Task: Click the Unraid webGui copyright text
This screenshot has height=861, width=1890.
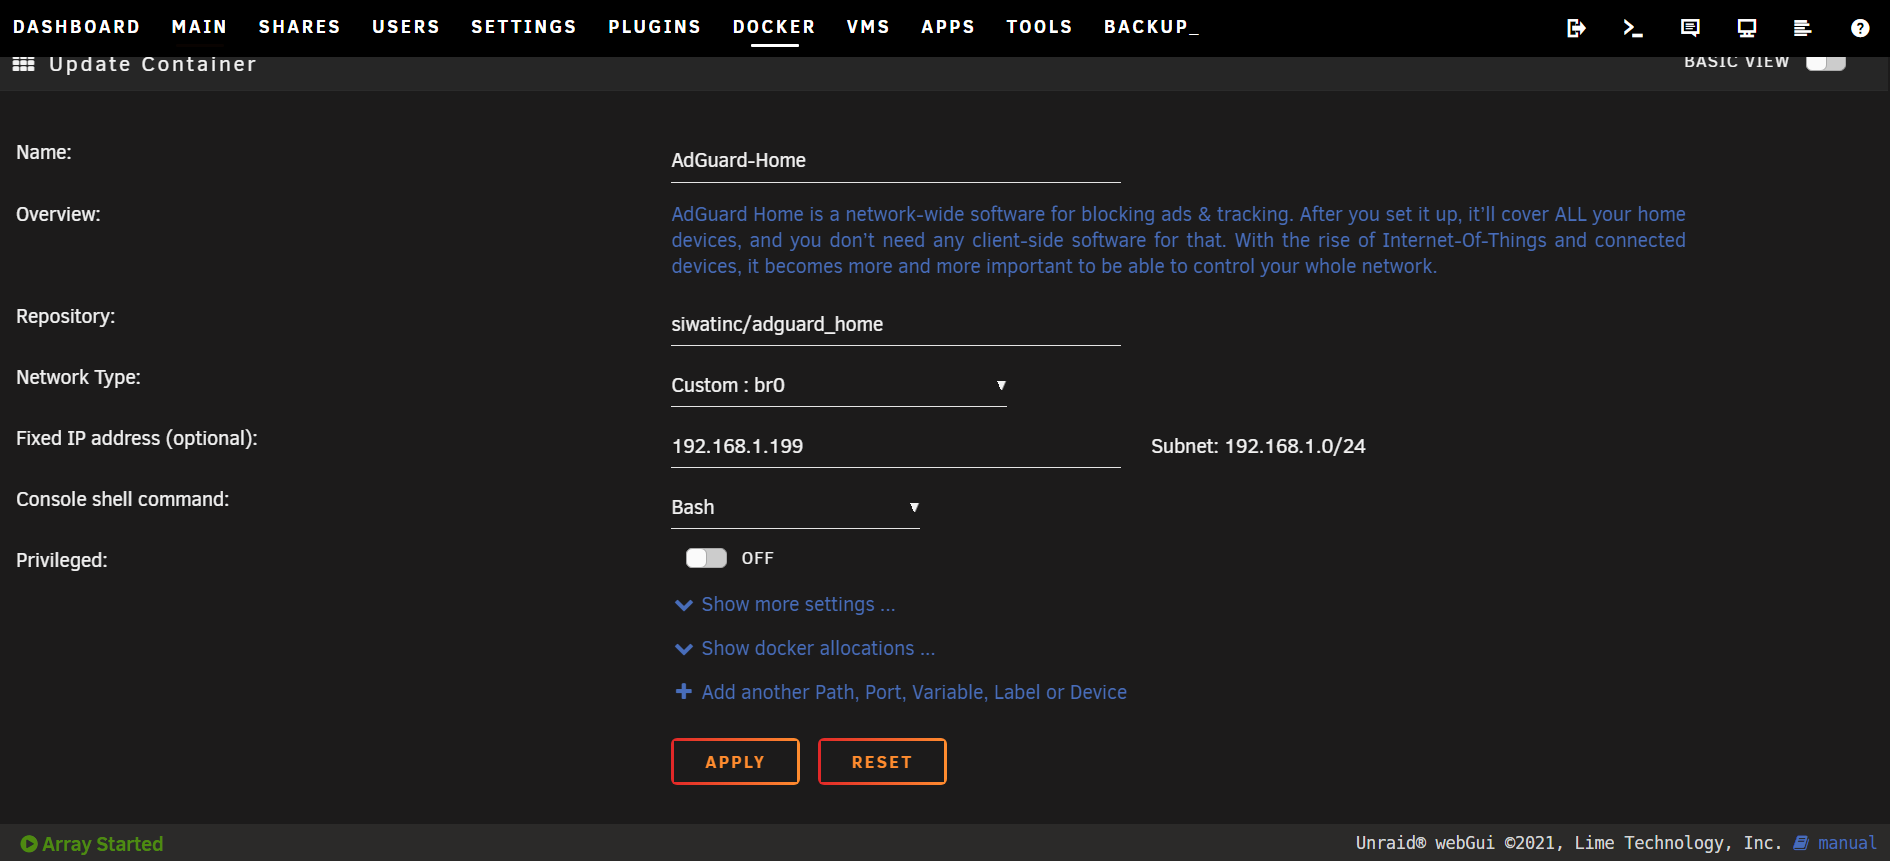Action: [1568, 843]
